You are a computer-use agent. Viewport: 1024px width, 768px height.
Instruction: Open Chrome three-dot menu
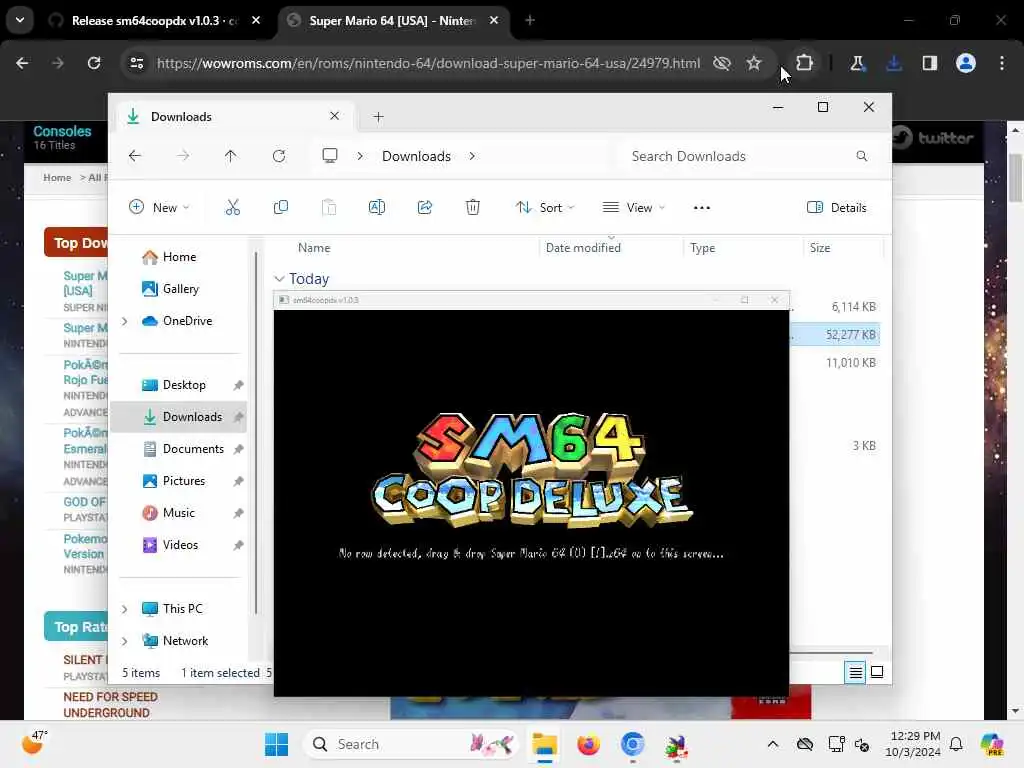pos(1002,63)
